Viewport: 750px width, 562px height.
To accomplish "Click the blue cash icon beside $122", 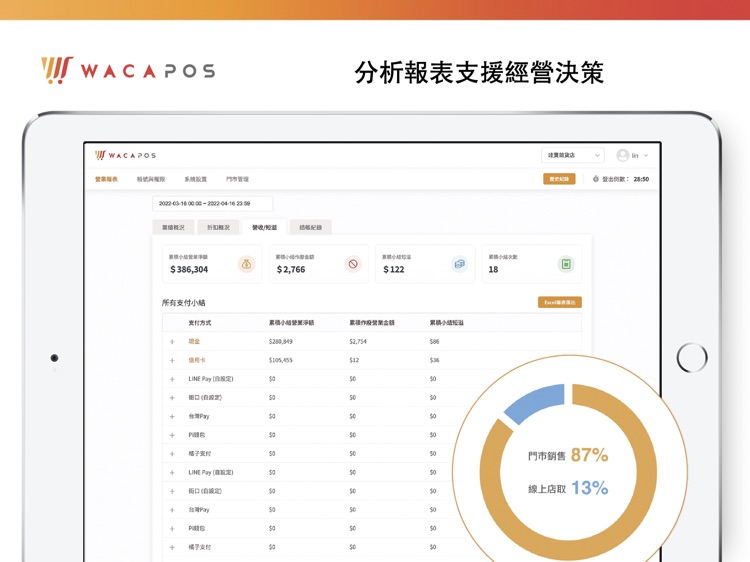I will tap(460, 264).
